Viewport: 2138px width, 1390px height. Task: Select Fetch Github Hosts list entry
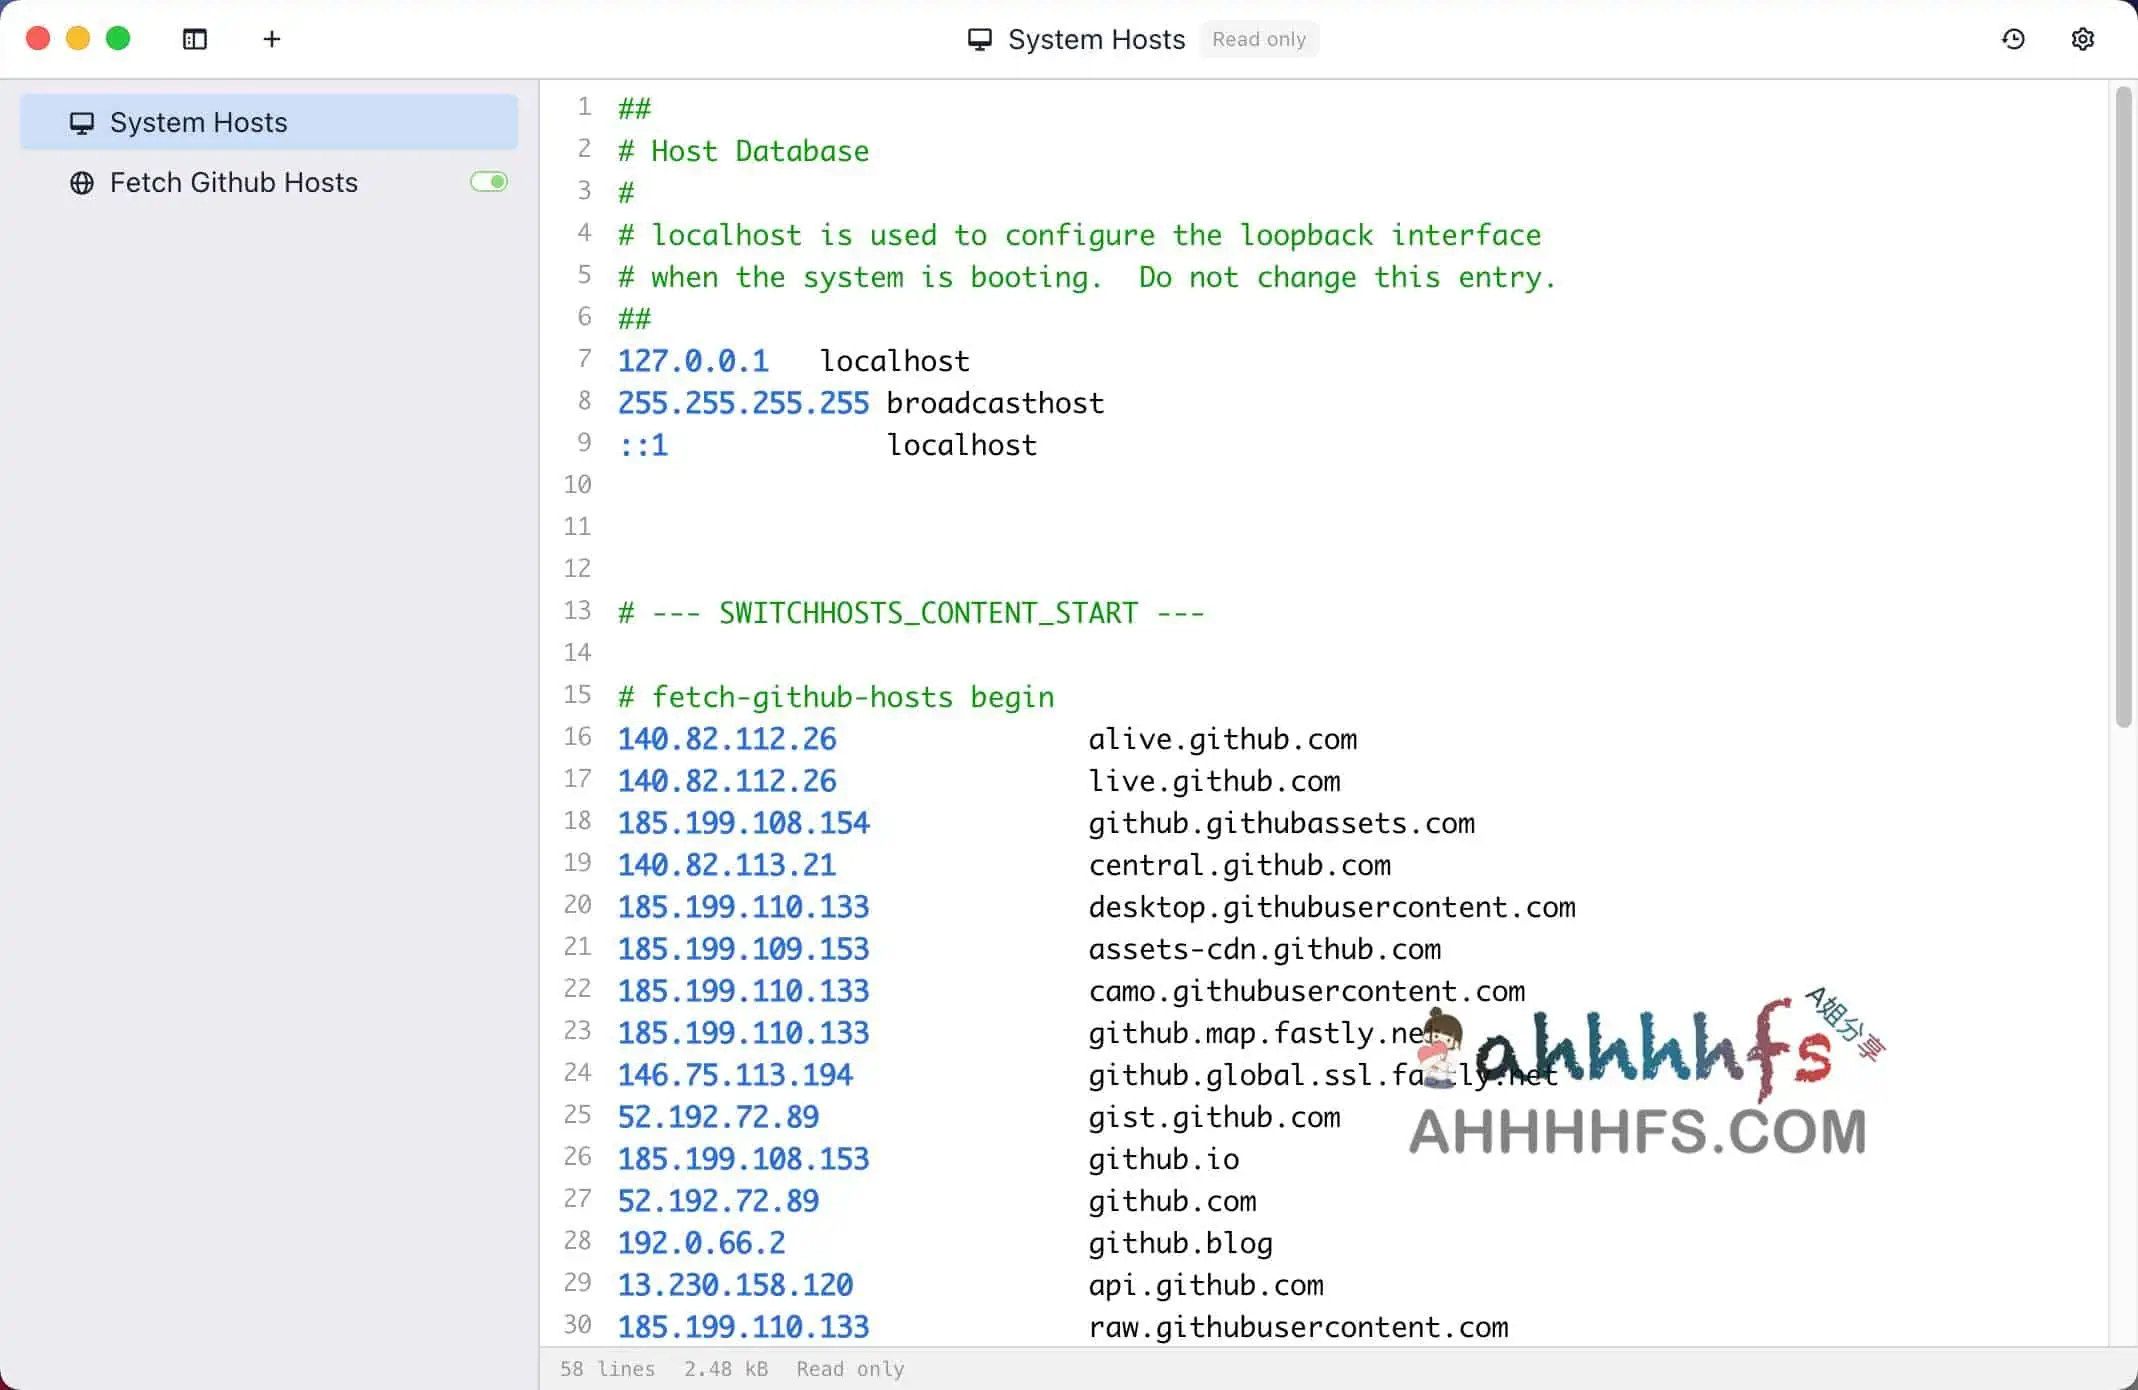point(233,182)
